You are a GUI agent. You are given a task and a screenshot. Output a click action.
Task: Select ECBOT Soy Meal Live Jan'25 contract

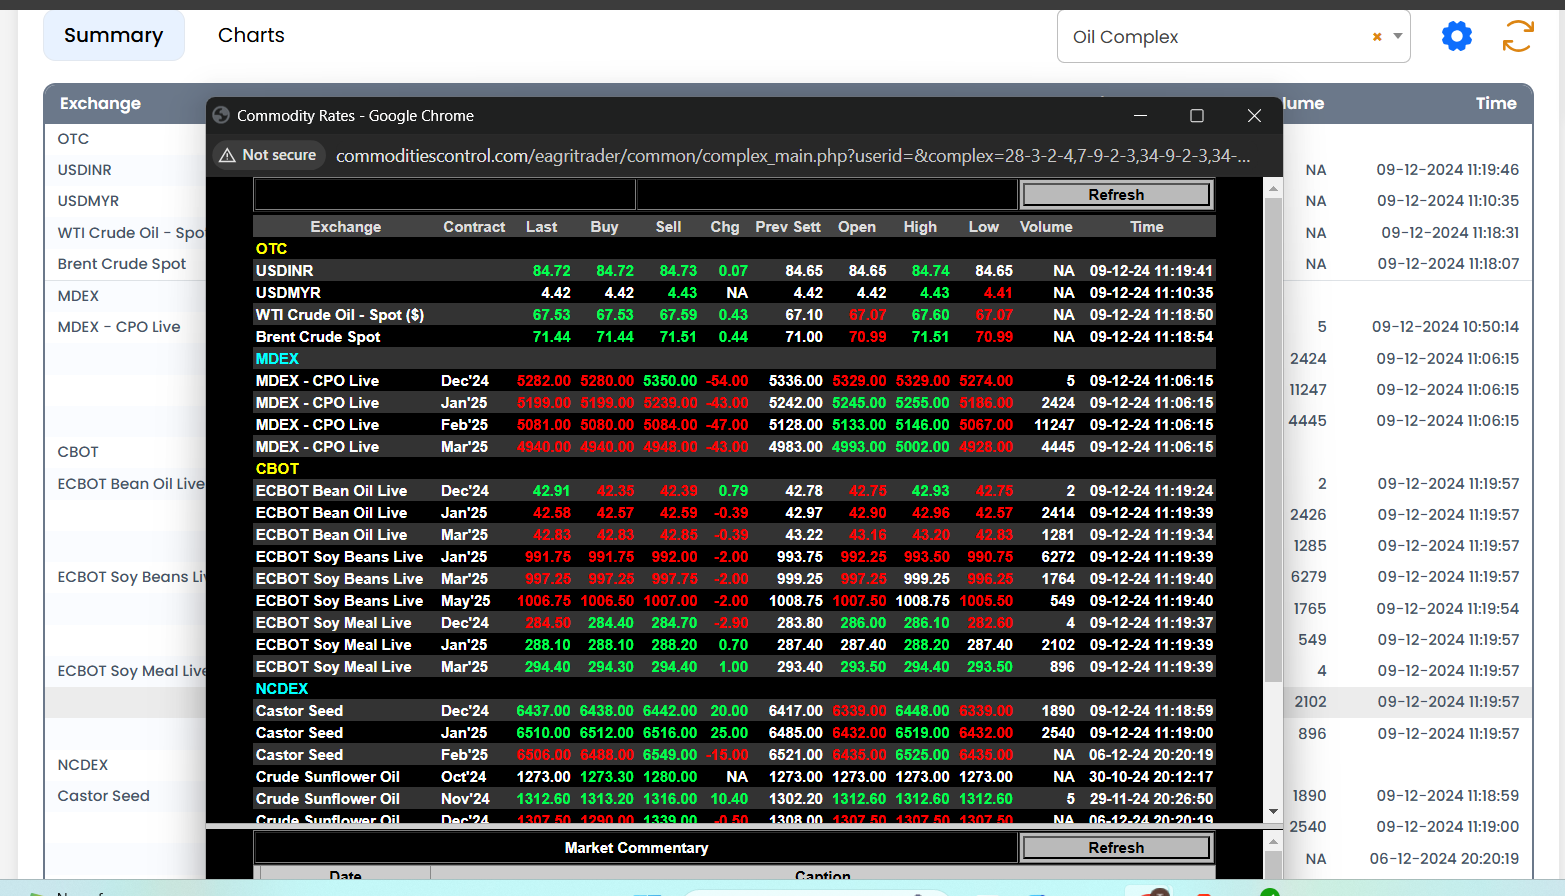point(734,645)
